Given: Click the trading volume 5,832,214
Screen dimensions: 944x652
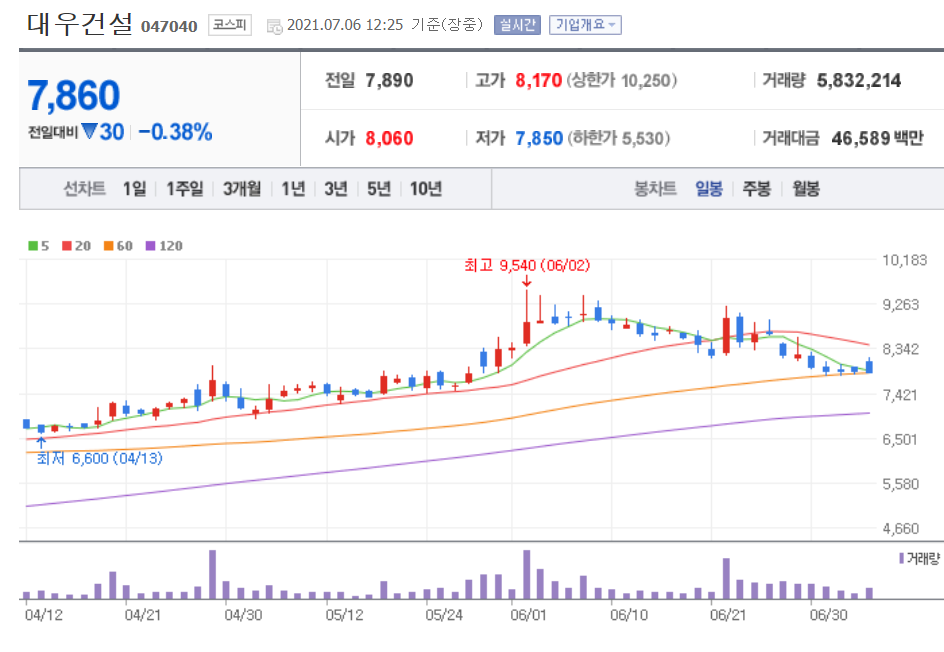Looking at the screenshot, I should point(859,80).
